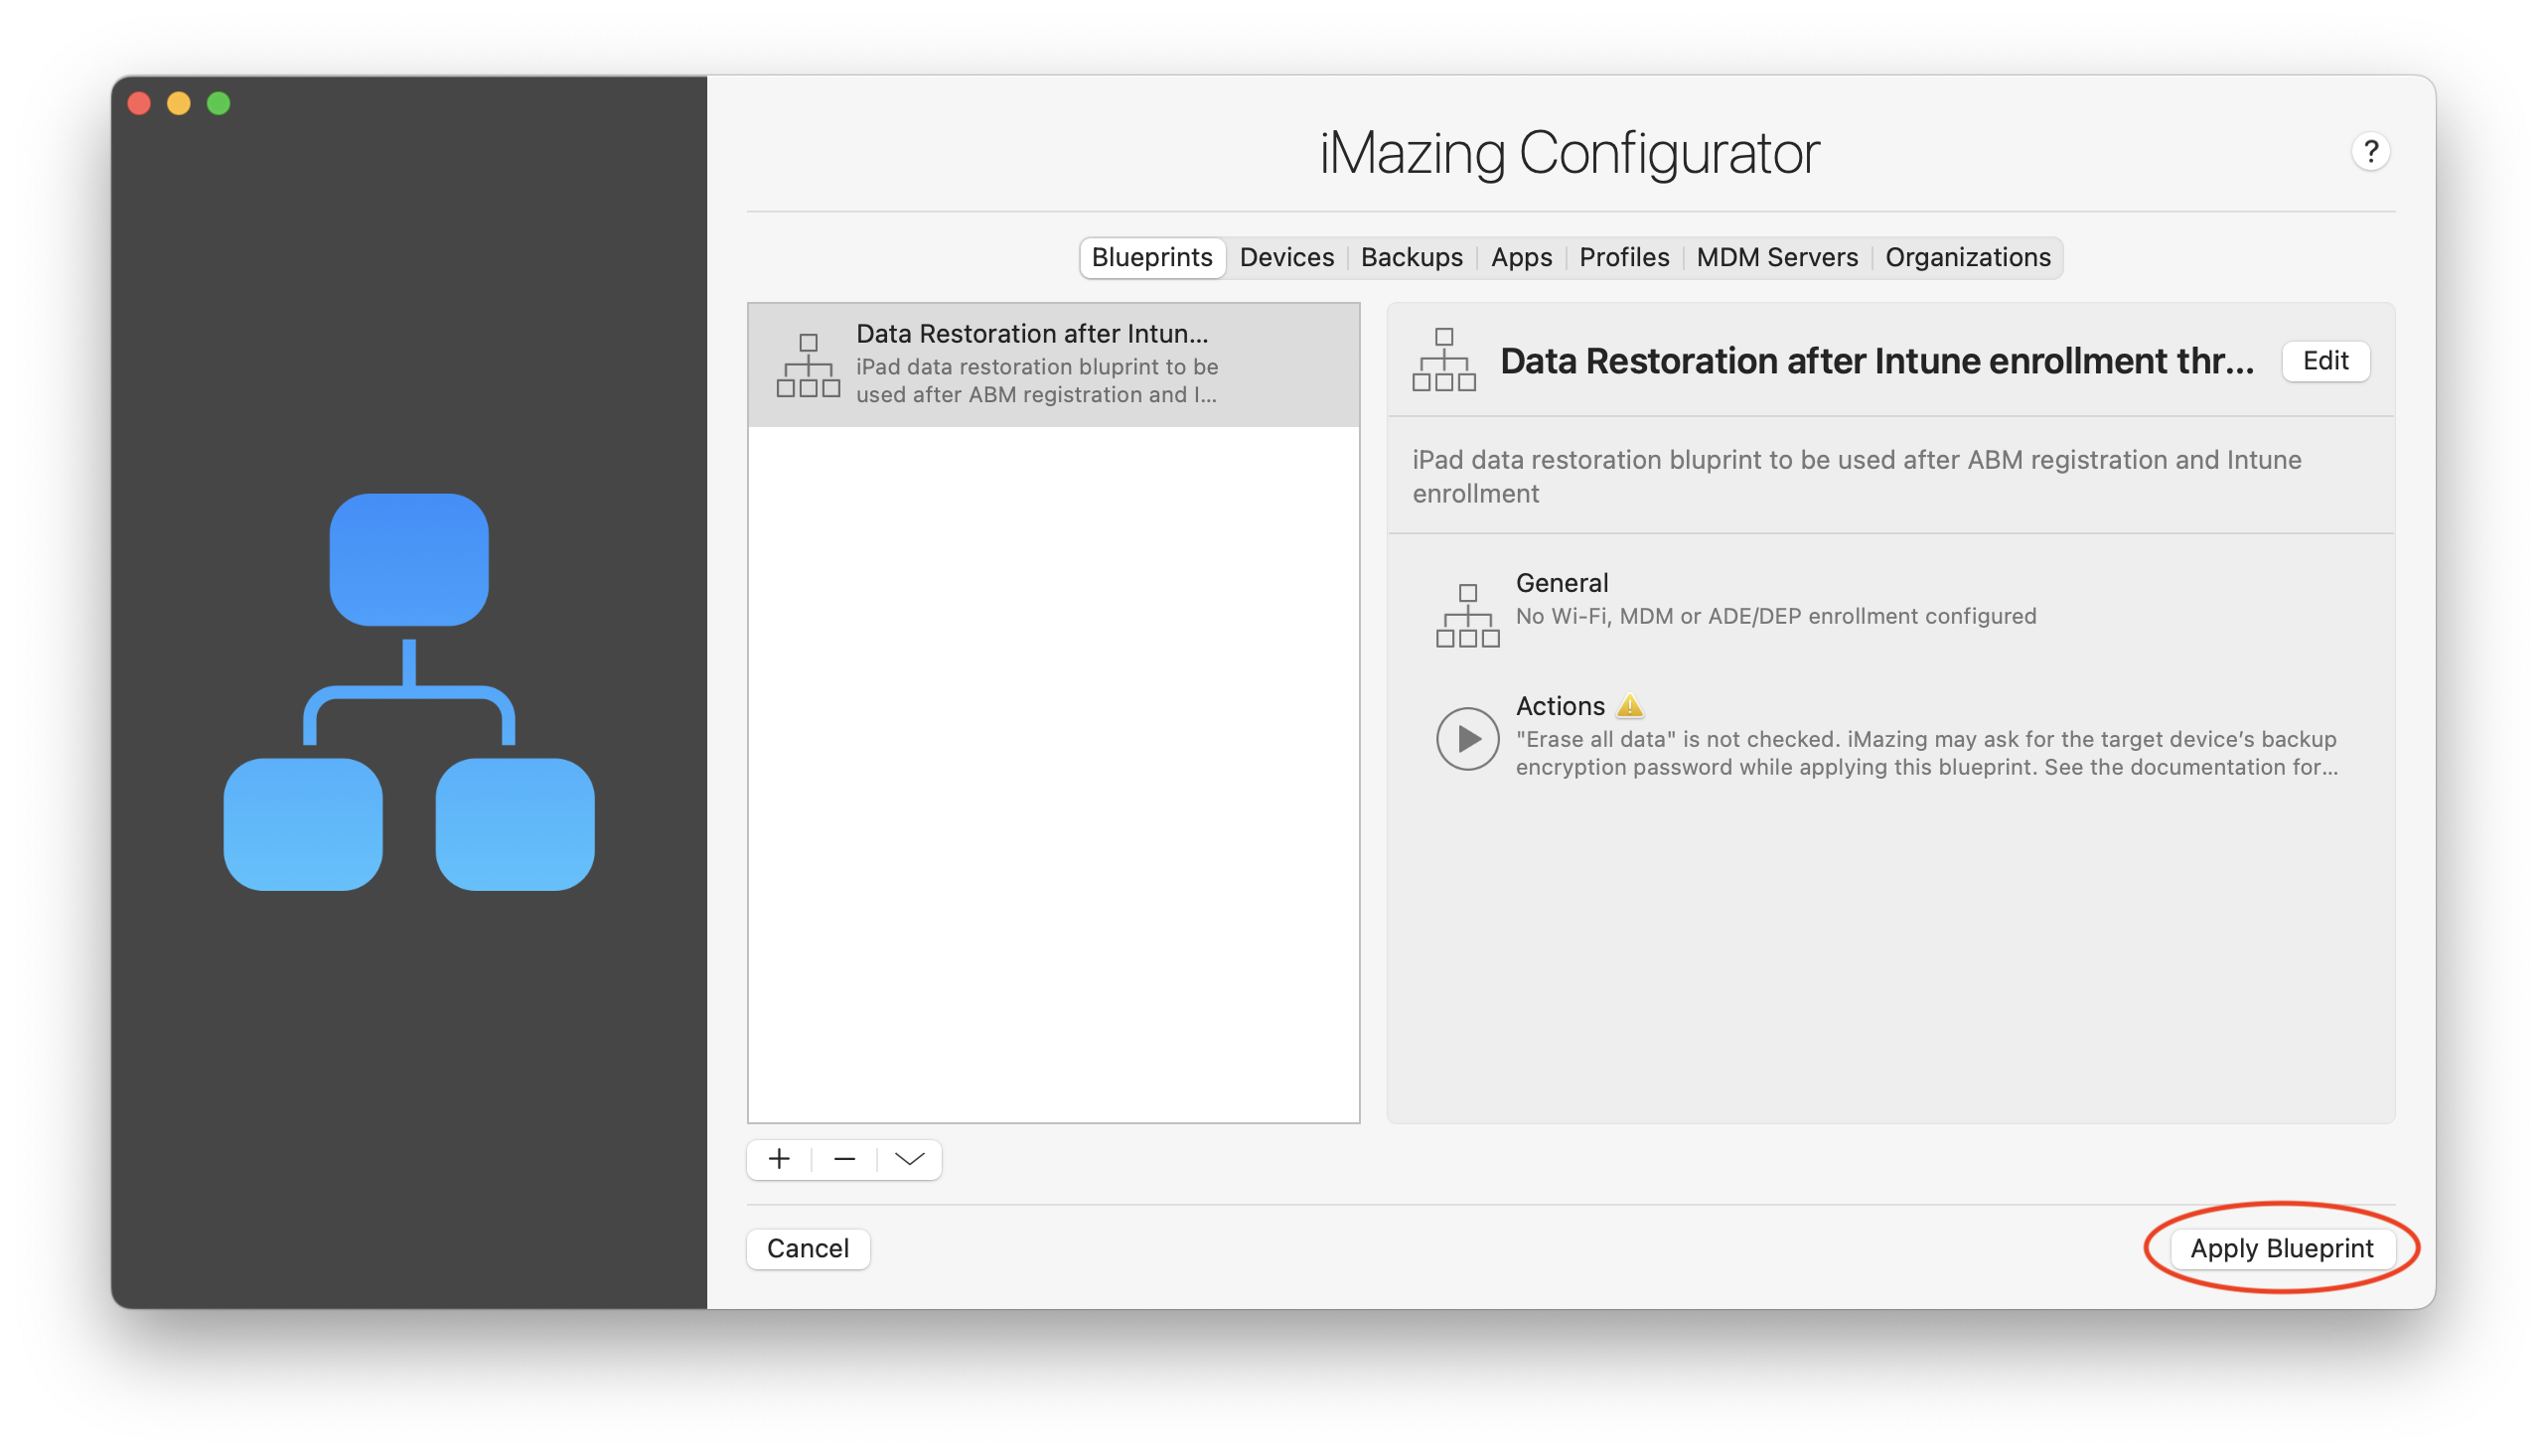The height and width of the screenshot is (1456, 2547).
Task: Click the Actions play icon
Action: tap(1467, 739)
